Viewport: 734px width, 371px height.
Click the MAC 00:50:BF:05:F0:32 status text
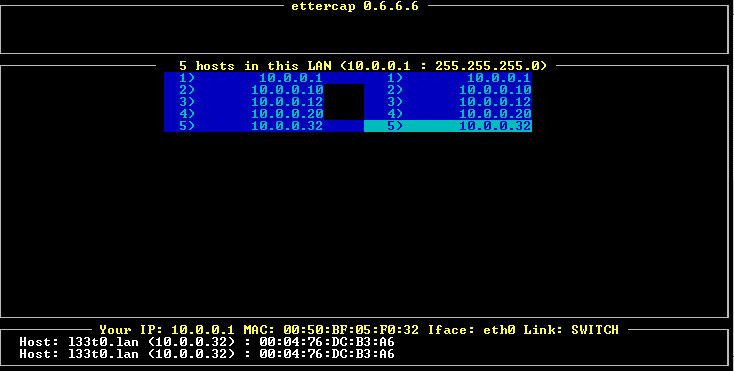coord(331,330)
